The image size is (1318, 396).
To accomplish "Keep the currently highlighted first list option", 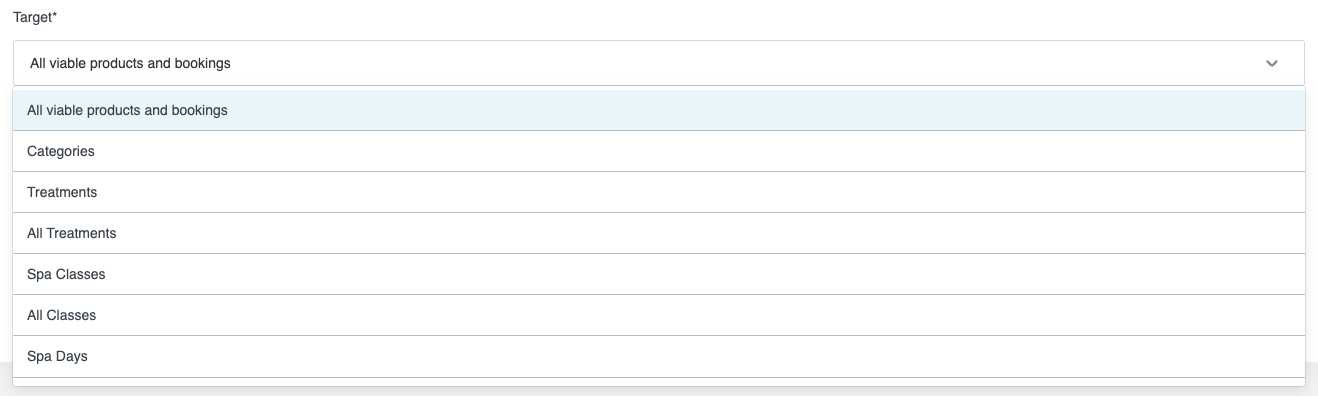I will coord(659,110).
